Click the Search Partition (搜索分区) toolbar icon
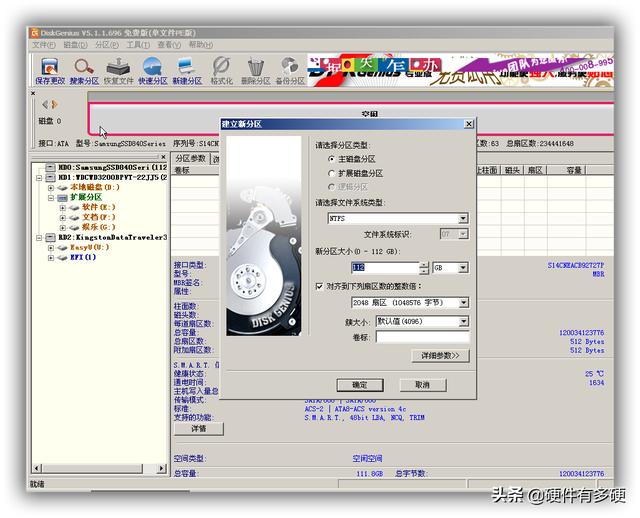 (84, 70)
